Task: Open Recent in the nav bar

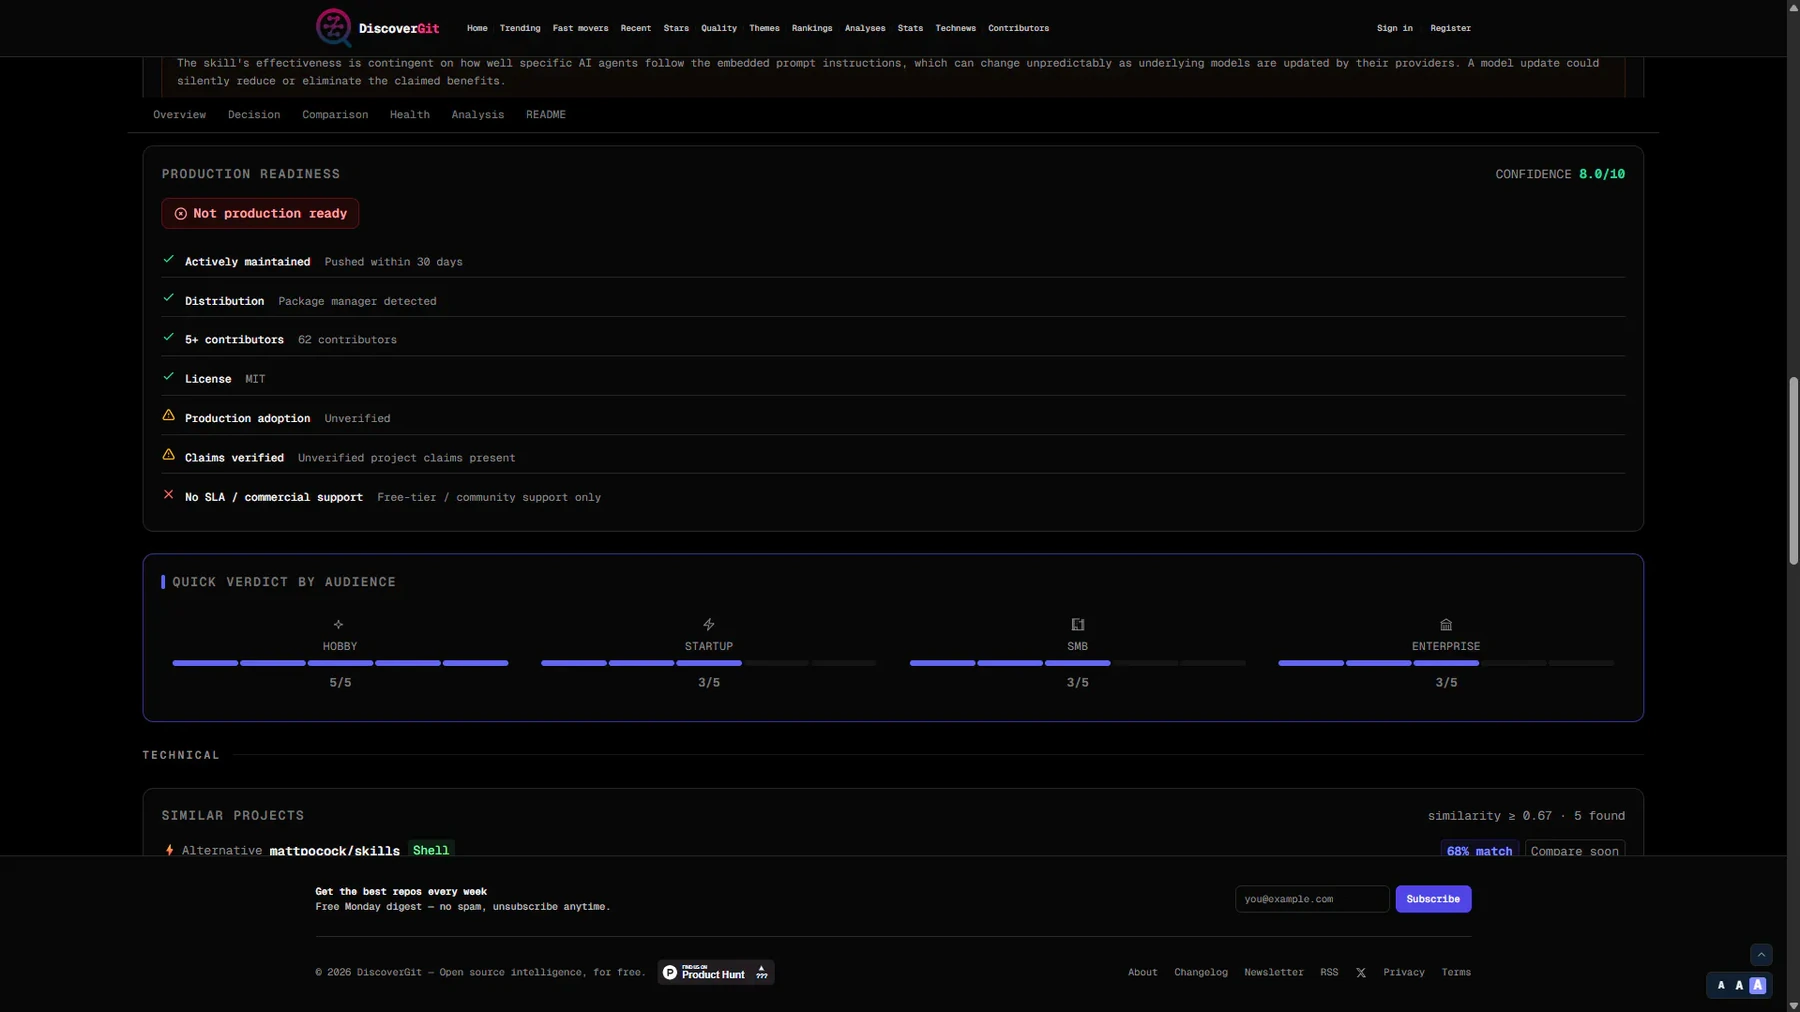Action: click(x=635, y=28)
